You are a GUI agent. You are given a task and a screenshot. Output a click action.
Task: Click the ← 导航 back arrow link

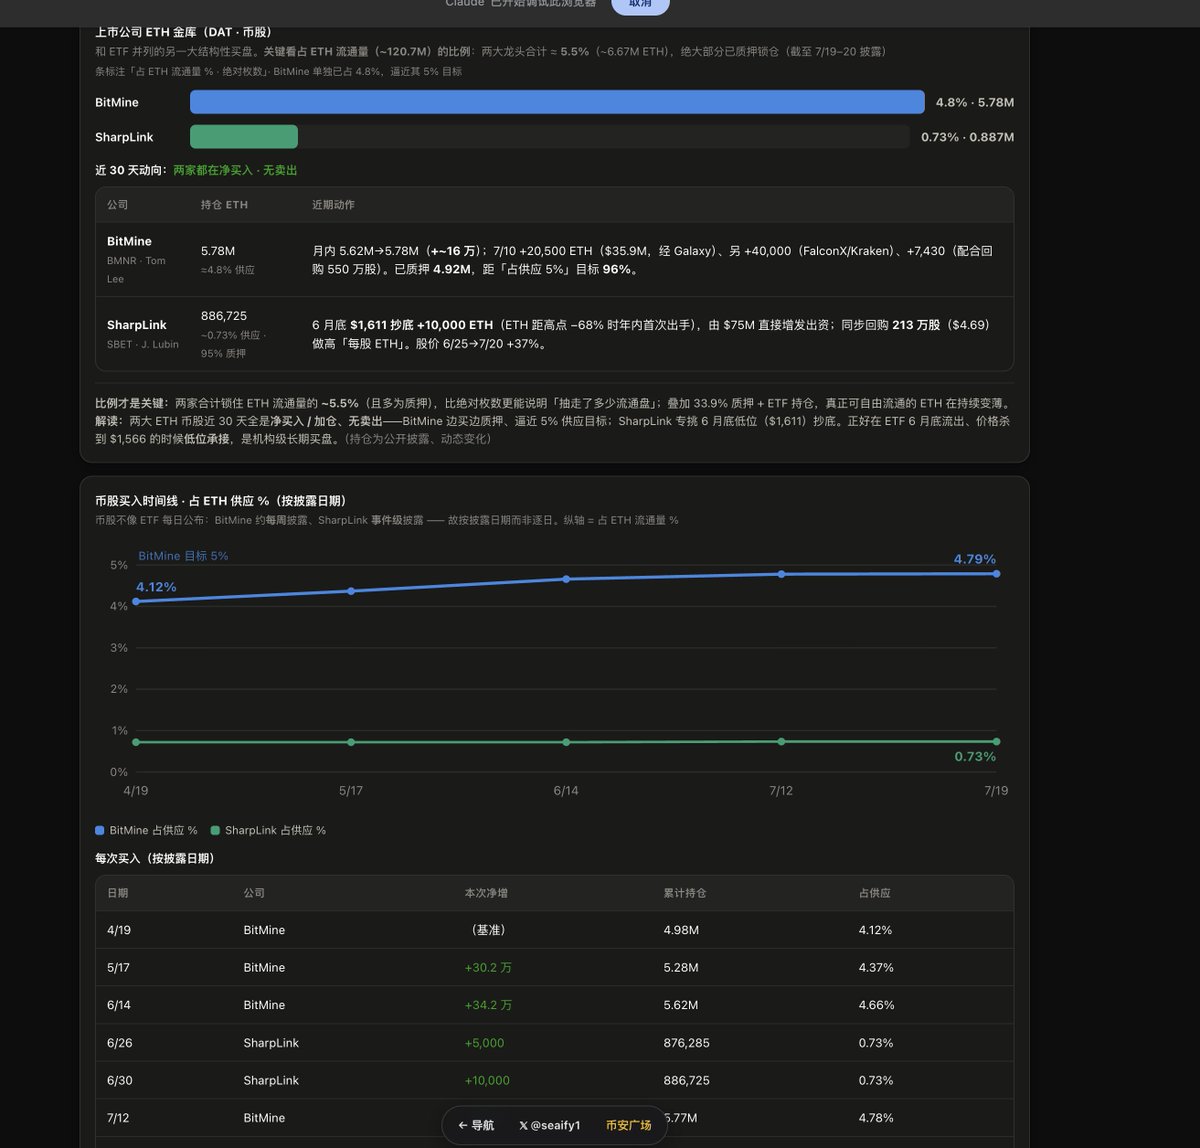(476, 1125)
